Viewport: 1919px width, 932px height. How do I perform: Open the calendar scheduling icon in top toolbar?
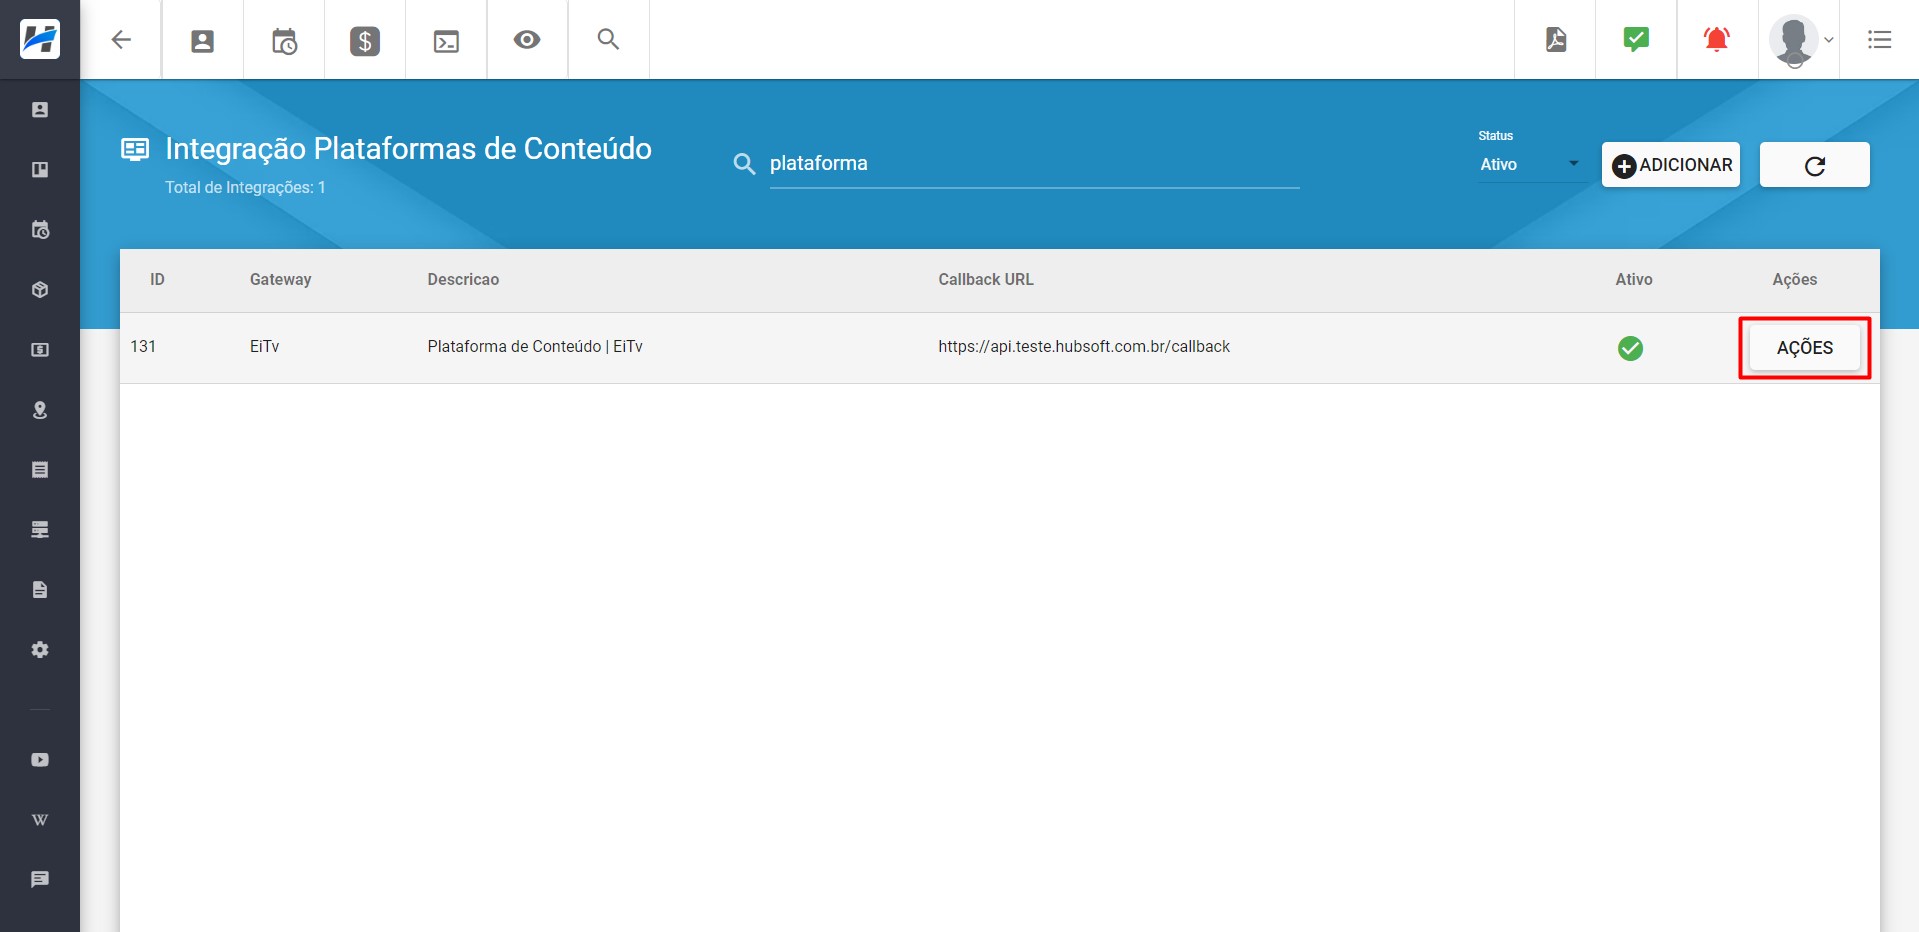pos(283,40)
